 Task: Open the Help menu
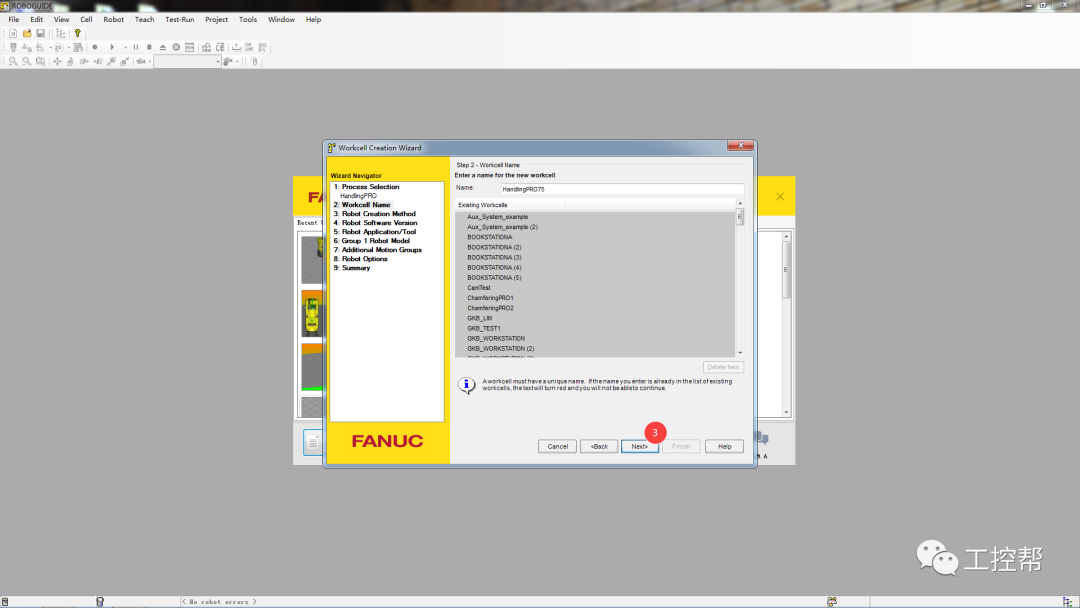click(313, 19)
